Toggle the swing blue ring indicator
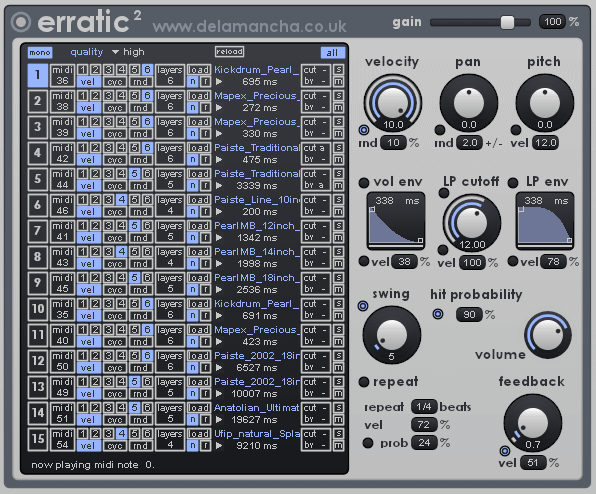This screenshot has width=596, height=494. tap(363, 306)
